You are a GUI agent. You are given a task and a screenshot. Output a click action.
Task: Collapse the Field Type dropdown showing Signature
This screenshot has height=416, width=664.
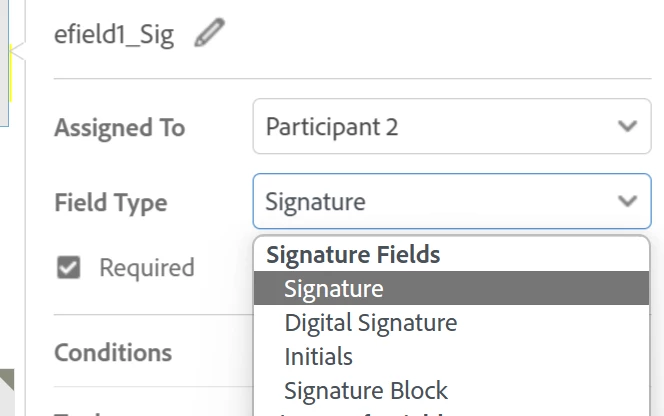click(451, 202)
